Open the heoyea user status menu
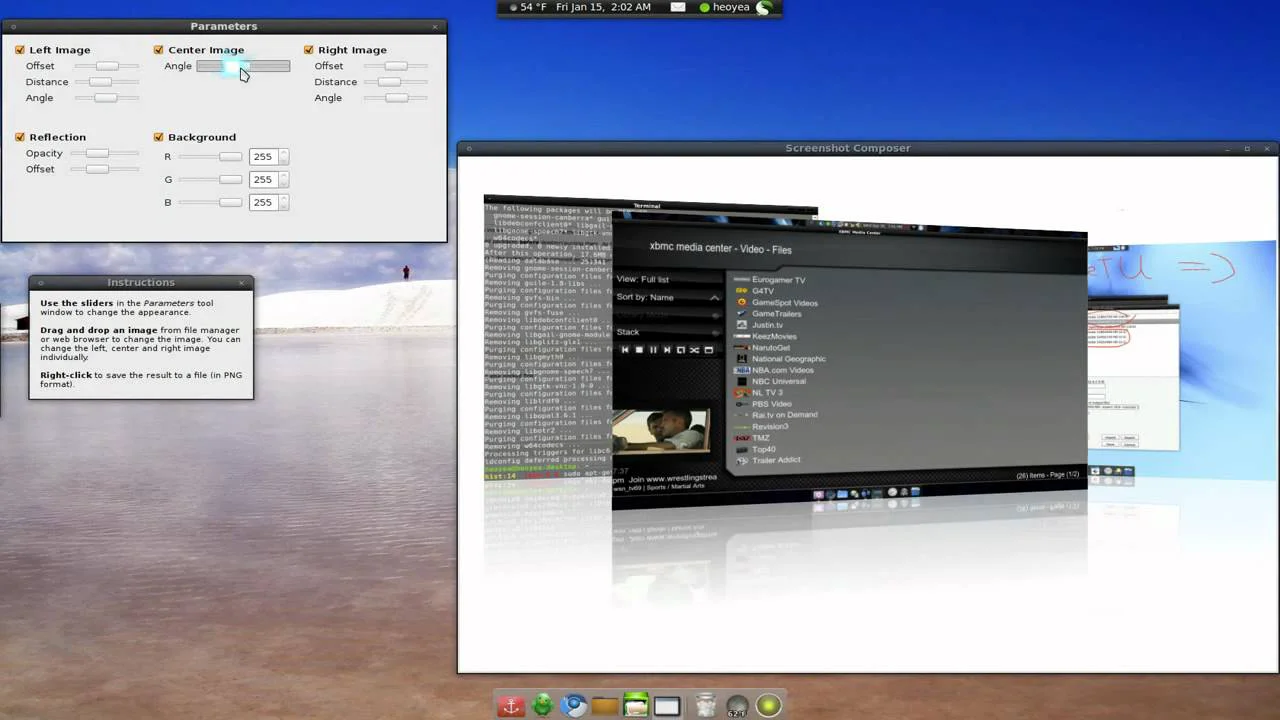The image size is (1280, 720). click(730, 7)
